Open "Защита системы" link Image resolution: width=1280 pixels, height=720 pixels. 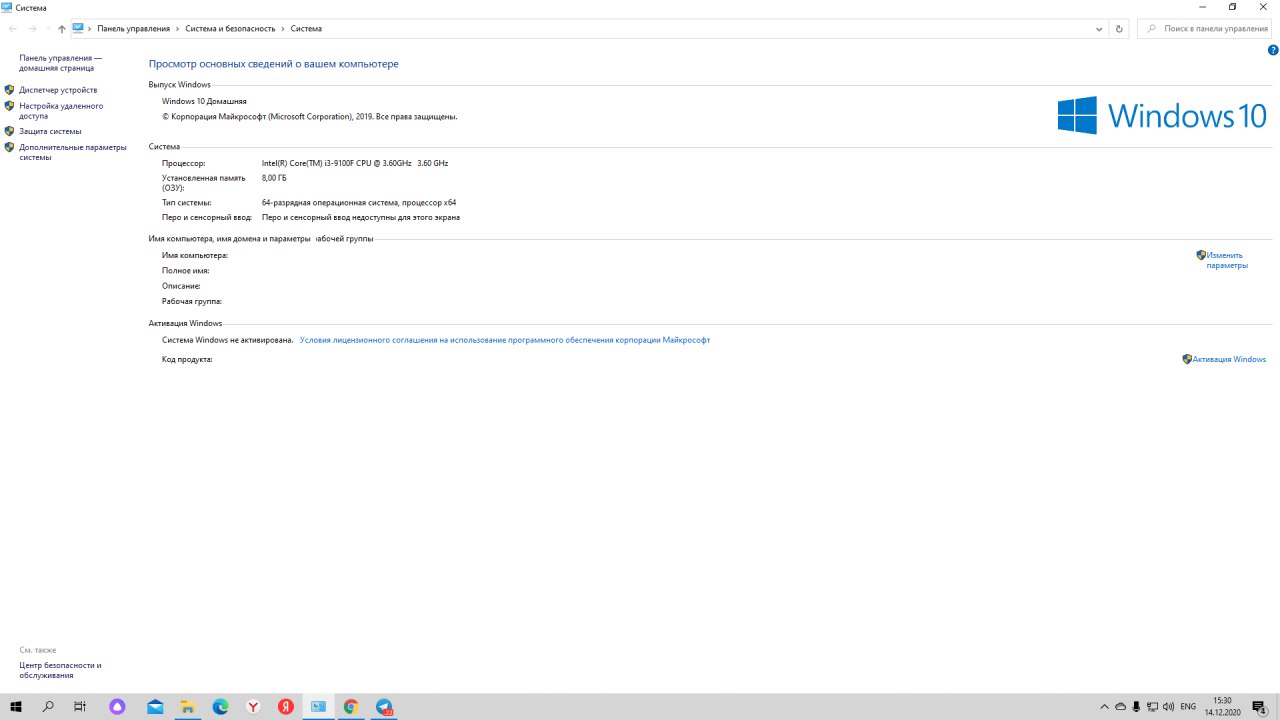tap(50, 131)
